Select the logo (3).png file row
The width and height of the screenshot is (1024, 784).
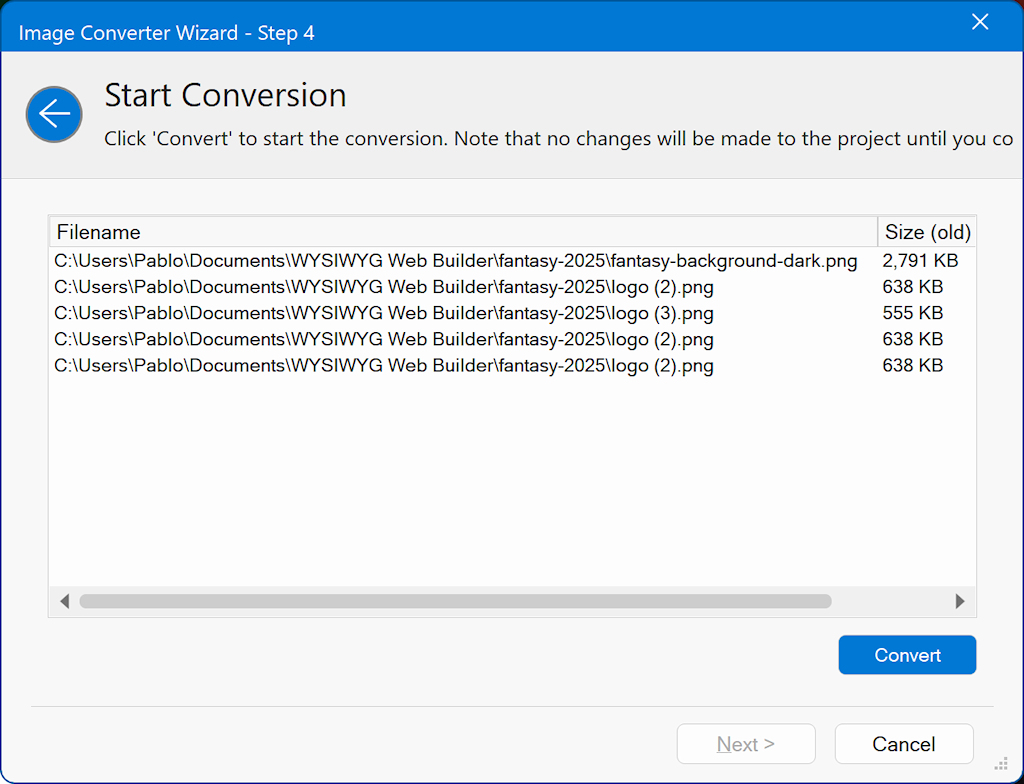point(383,313)
